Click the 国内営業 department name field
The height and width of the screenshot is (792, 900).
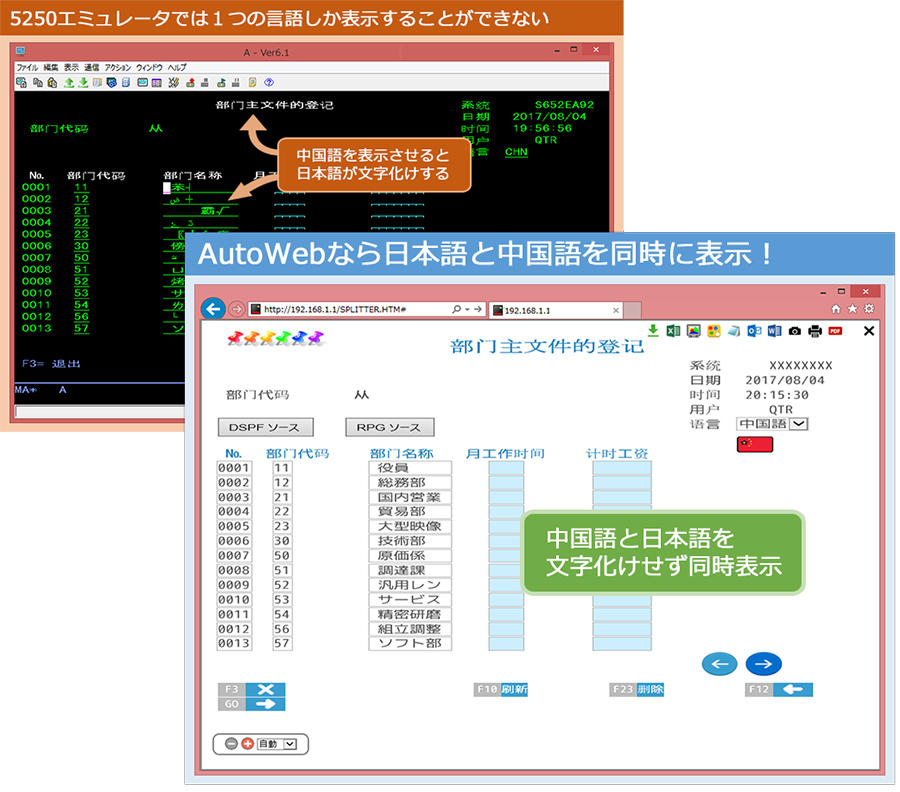410,497
